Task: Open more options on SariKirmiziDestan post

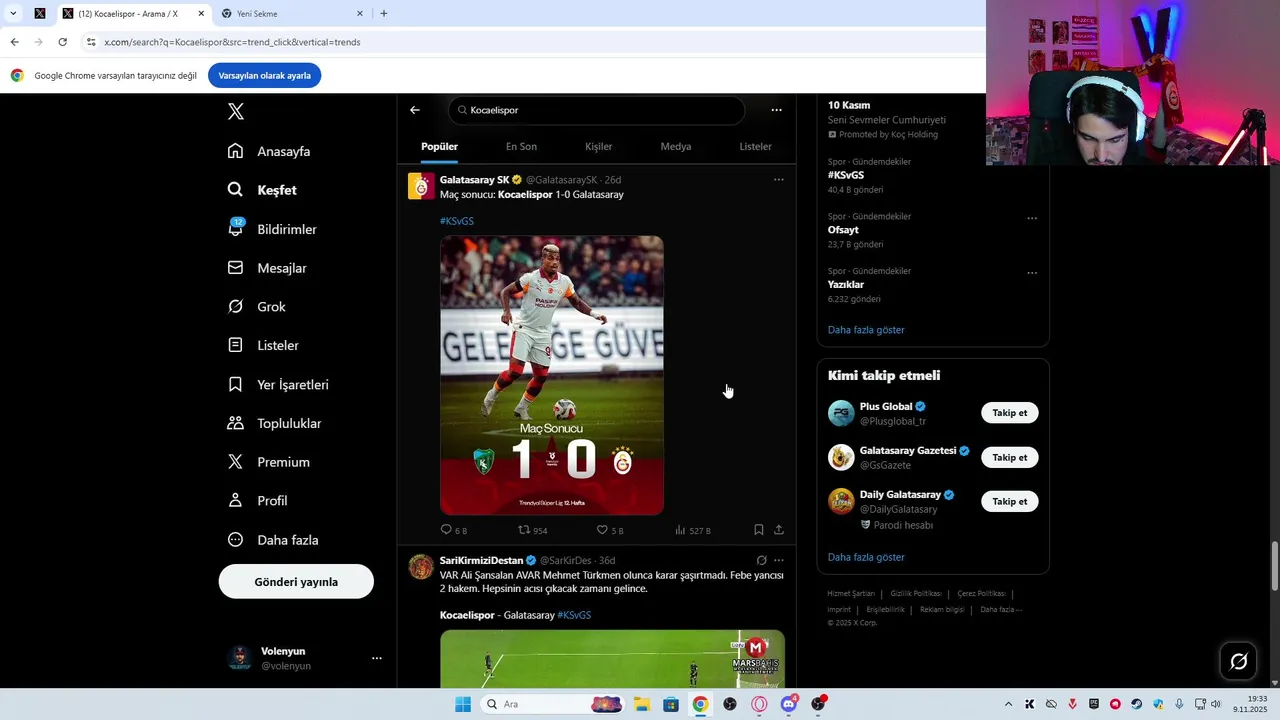Action: point(779,560)
